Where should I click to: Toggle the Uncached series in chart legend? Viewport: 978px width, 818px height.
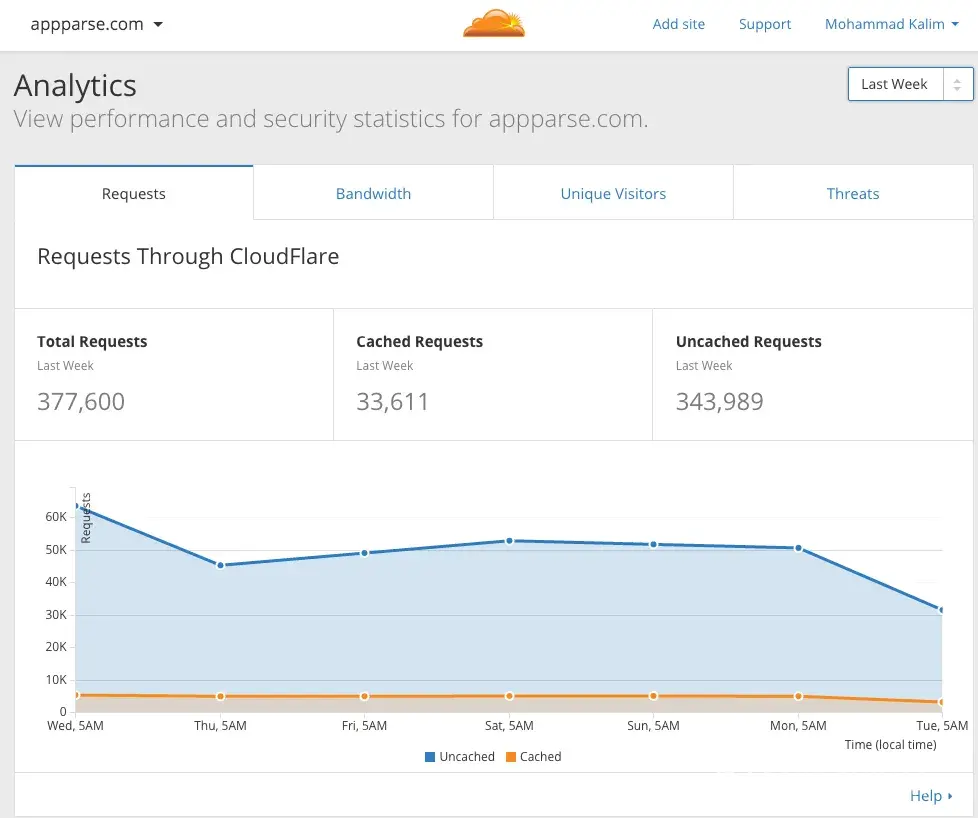tap(466, 757)
